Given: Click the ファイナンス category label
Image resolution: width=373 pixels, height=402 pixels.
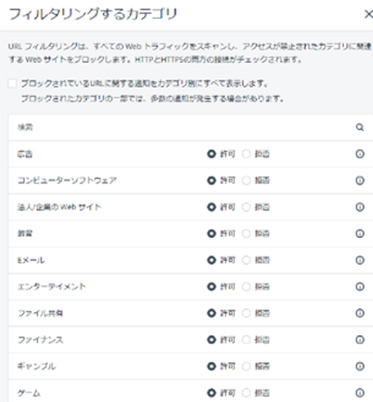Looking at the screenshot, I should click(40, 340).
